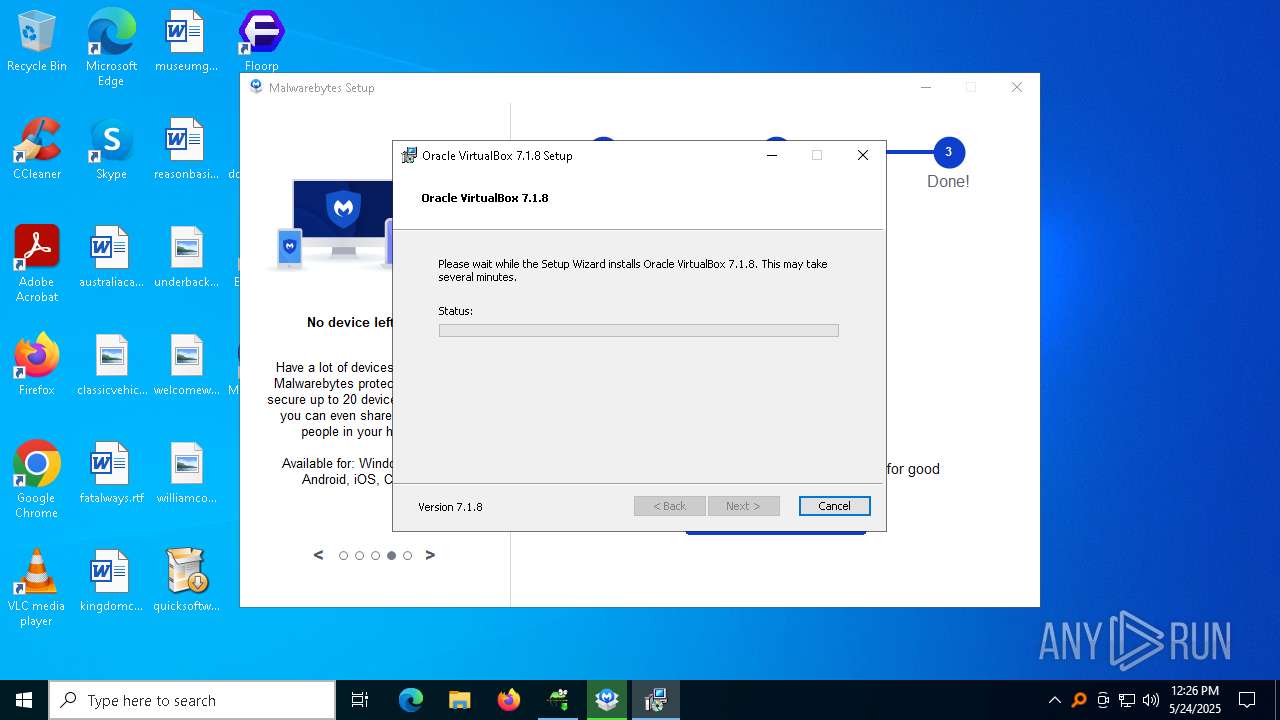This screenshot has height=720, width=1280.
Task: Select fourth carousel dot in Malwarebytes Setup
Action: tap(391, 555)
